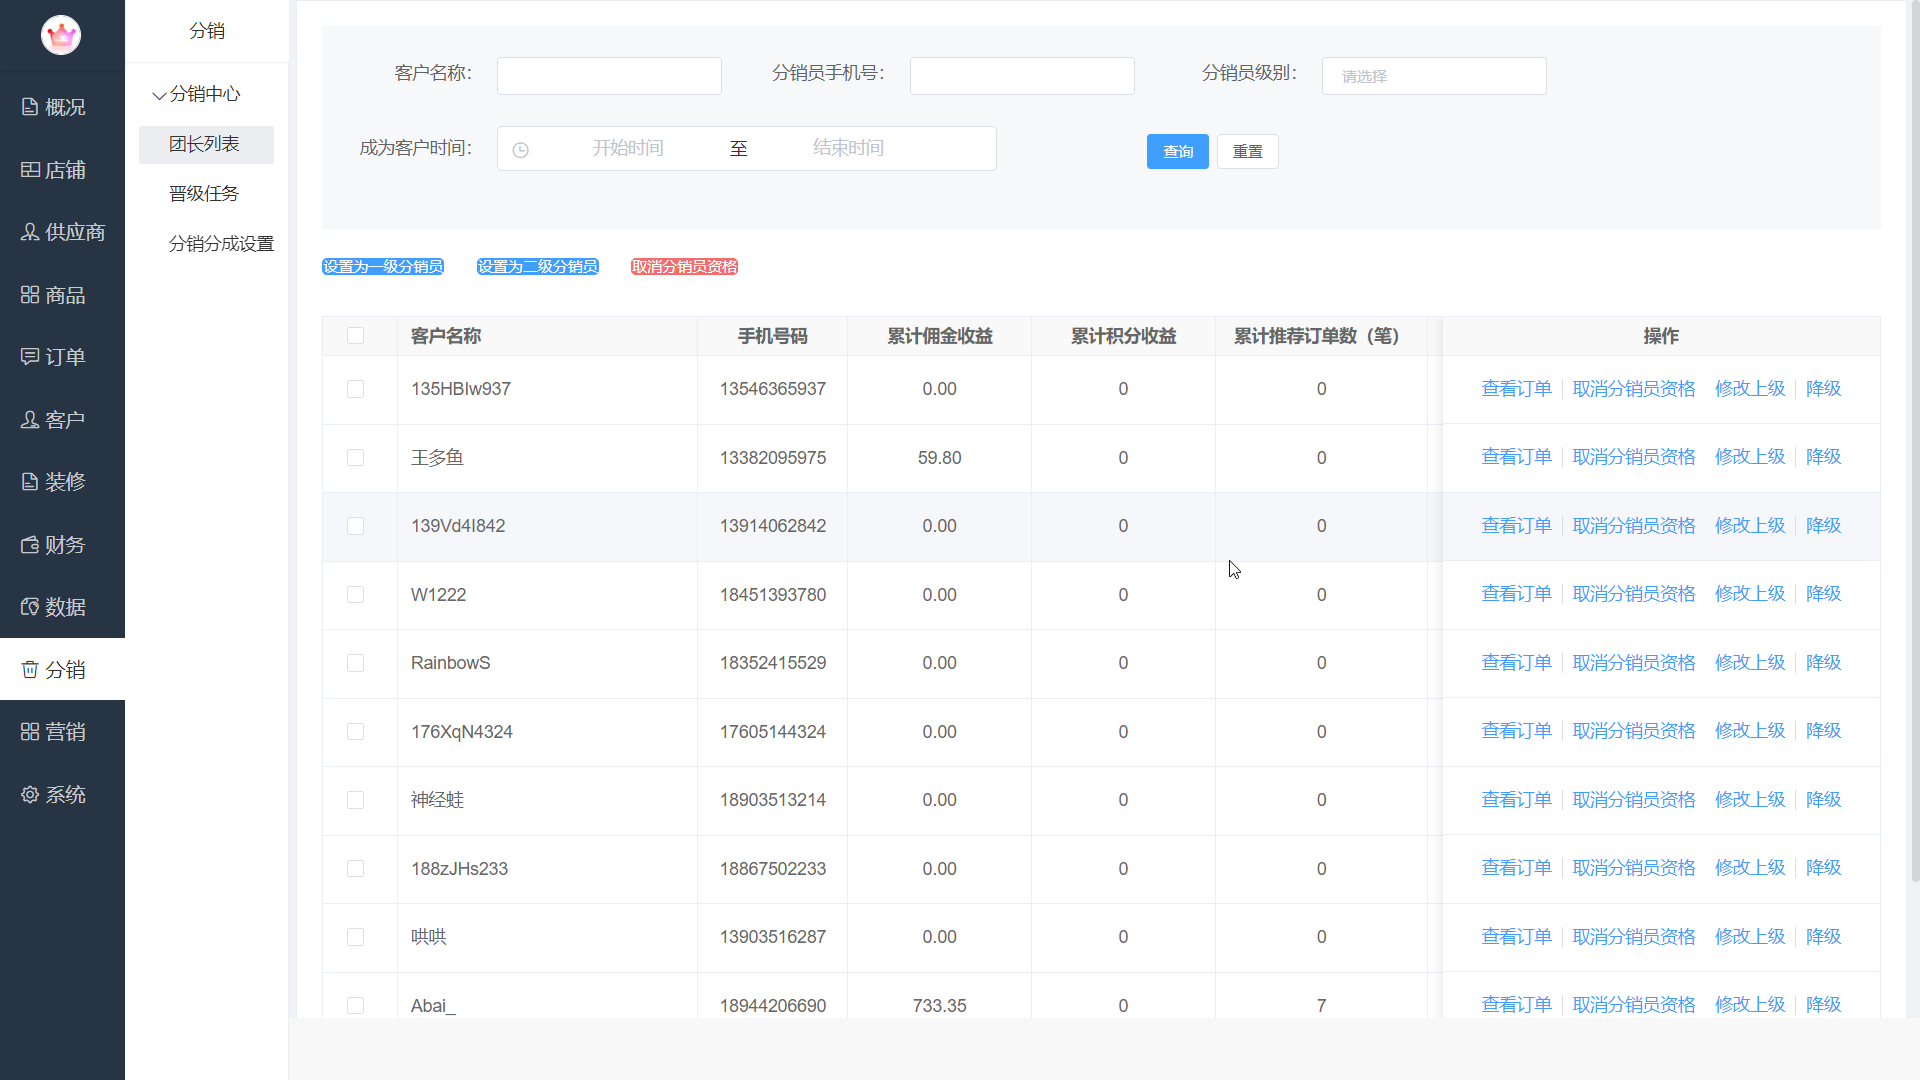The width and height of the screenshot is (1920, 1080).
Task: Open the 供应商 supplier icon
Action: point(30,232)
